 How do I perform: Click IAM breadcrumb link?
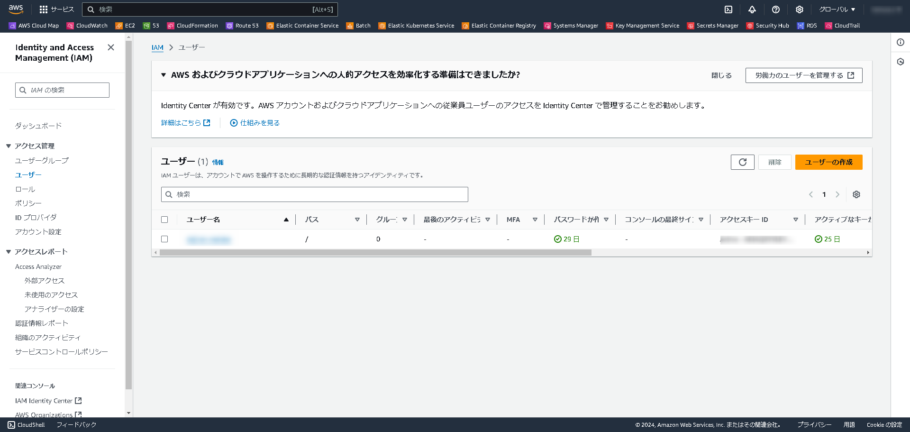[x=157, y=46]
